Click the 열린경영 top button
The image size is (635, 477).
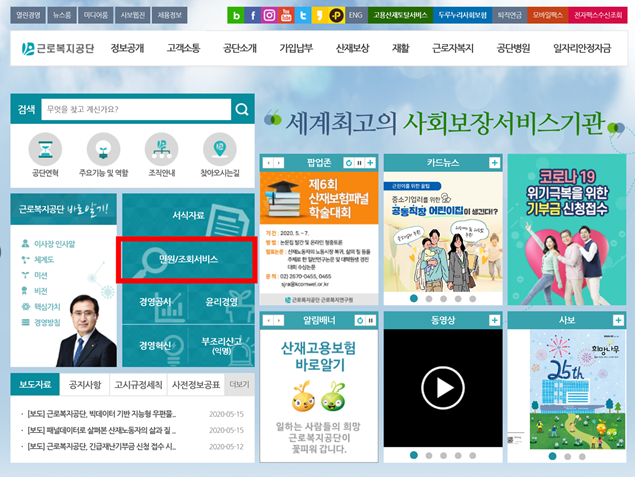click(28, 15)
